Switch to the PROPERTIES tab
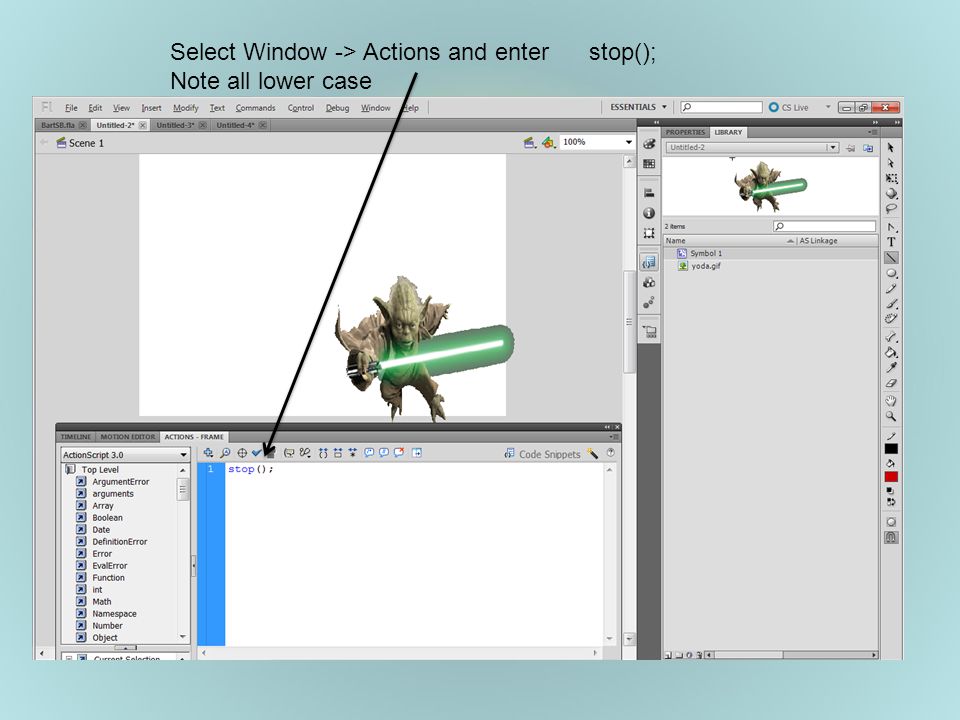 pyautogui.click(x=685, y=132)
